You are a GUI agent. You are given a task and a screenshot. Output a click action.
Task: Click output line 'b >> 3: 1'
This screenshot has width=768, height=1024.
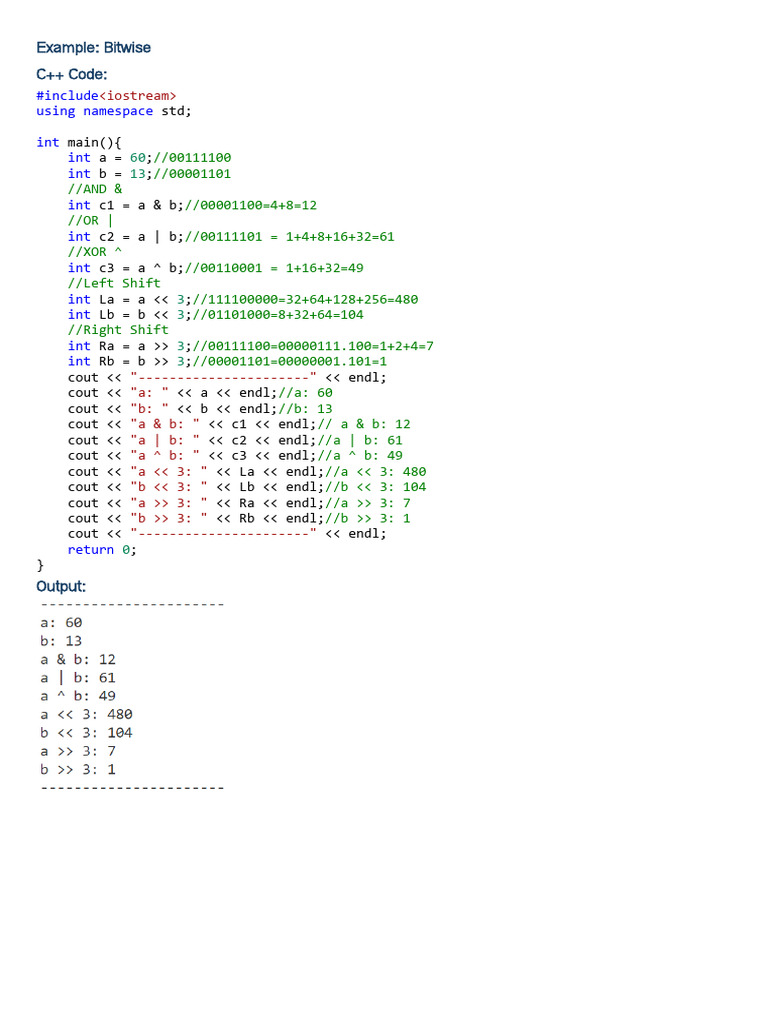[x=78, y=769]
